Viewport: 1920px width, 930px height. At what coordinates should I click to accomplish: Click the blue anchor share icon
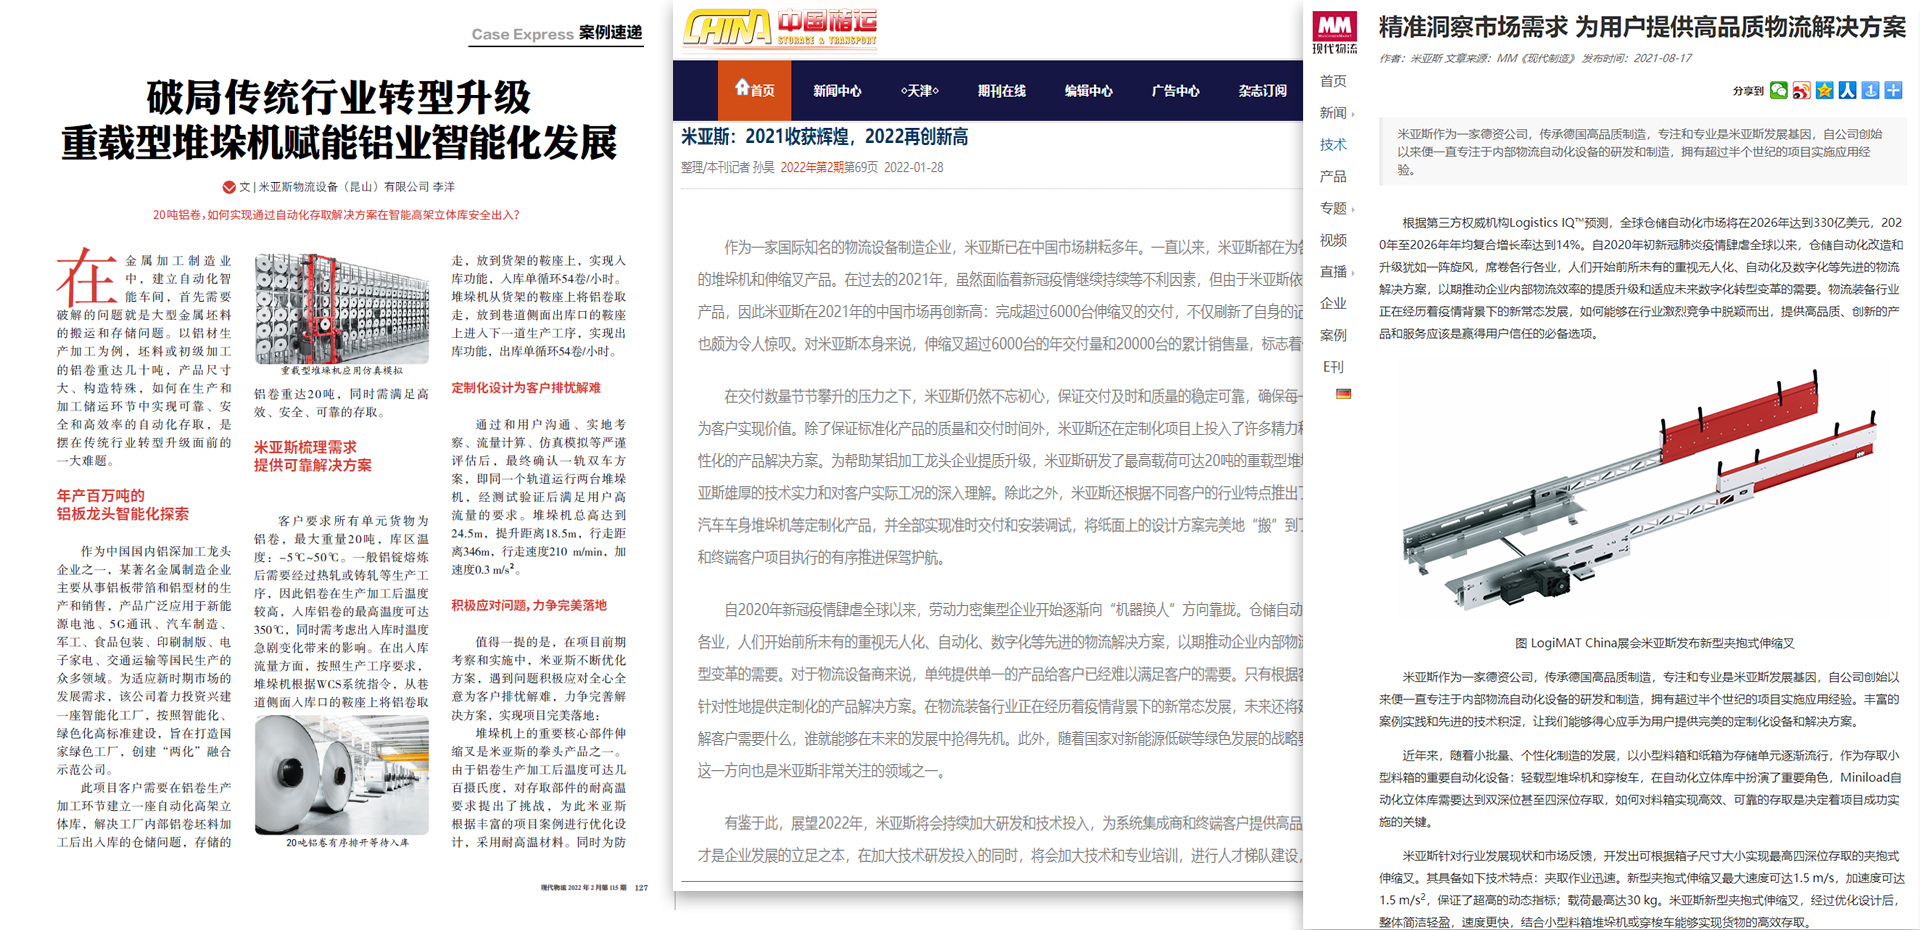[x=1870, y=90]
